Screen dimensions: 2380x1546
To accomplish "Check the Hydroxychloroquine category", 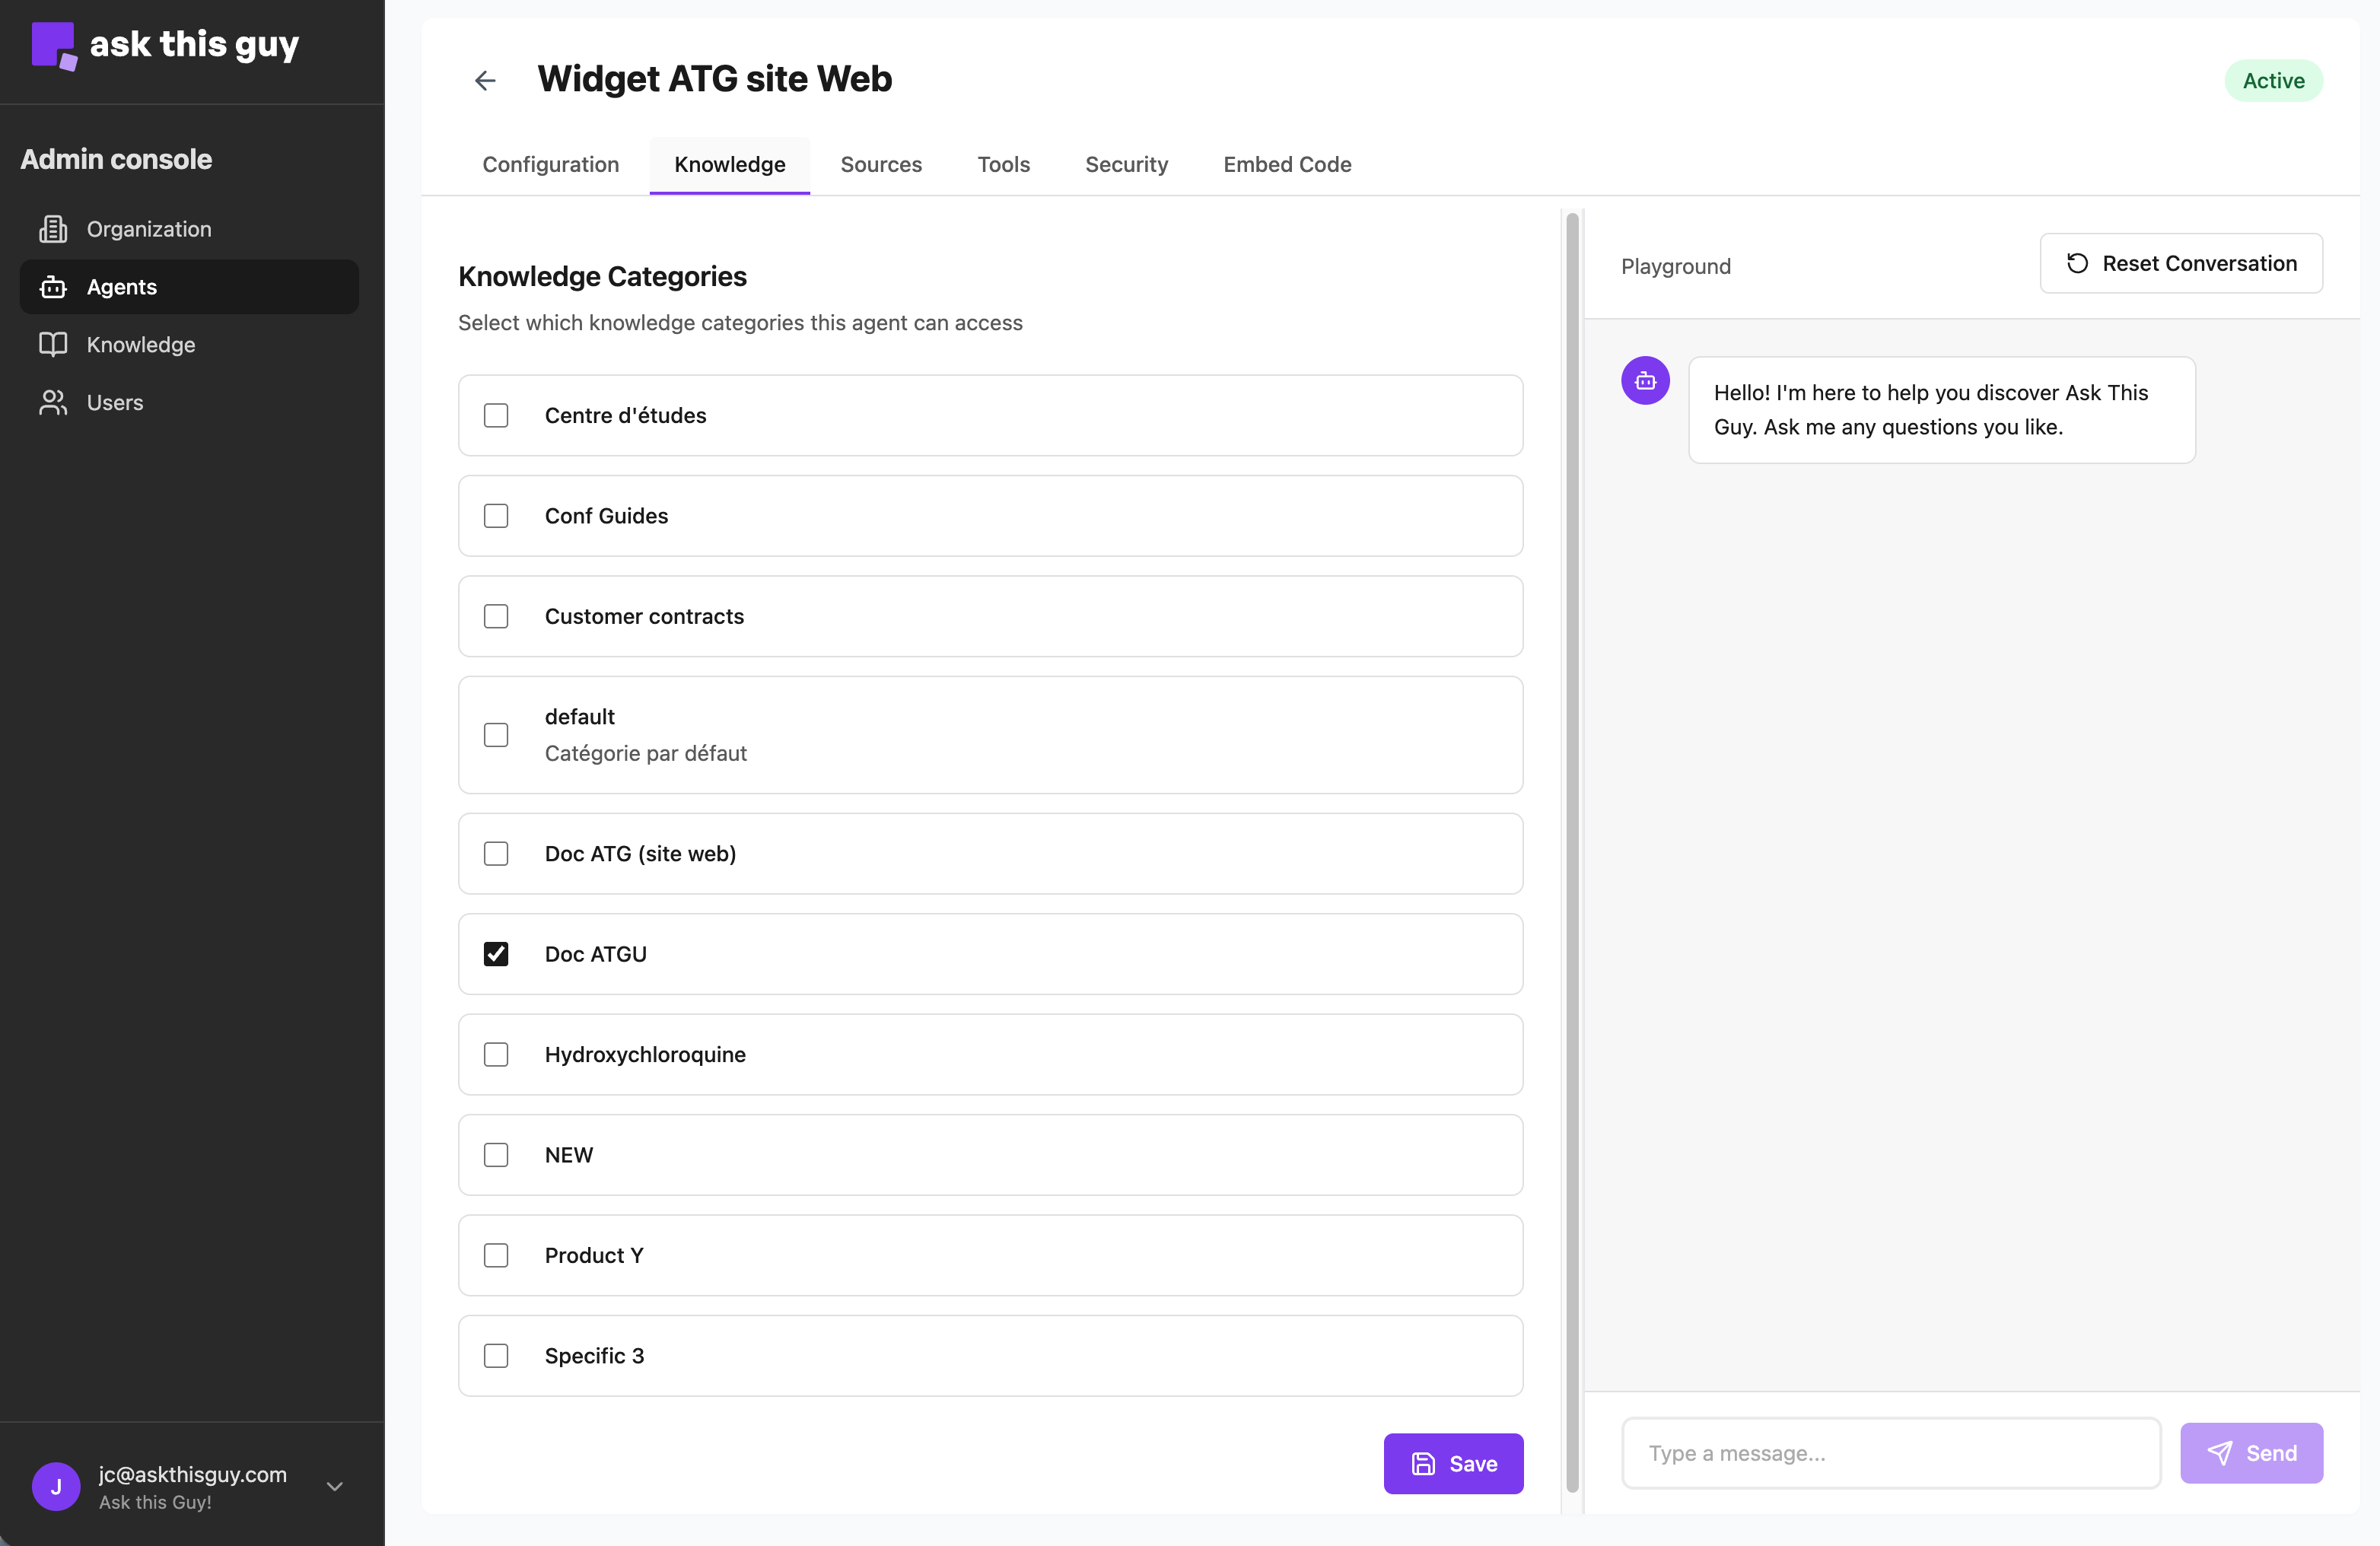I will click(x=497, y=1054).
